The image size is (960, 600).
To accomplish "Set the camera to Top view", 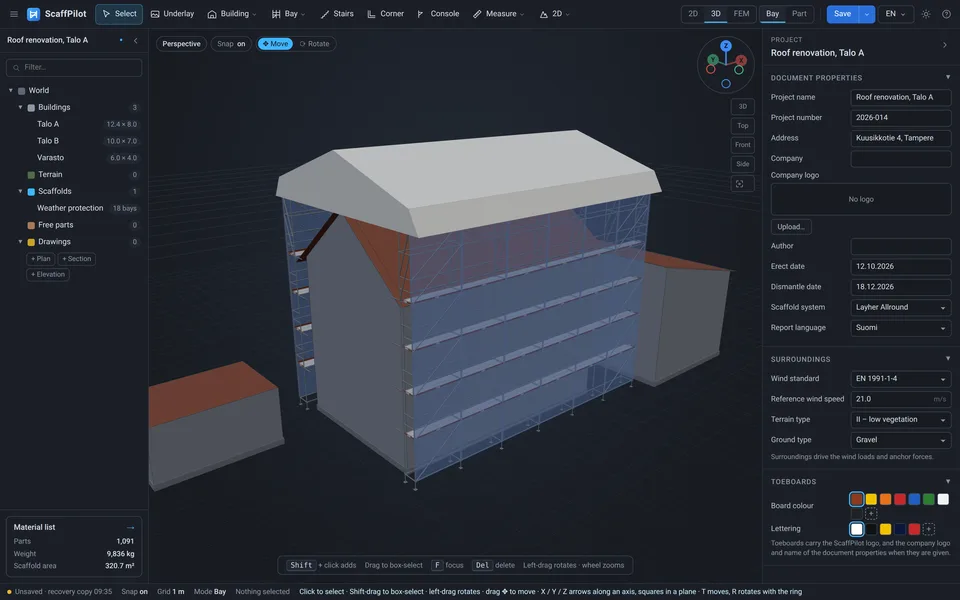I will tap(743, 126).
